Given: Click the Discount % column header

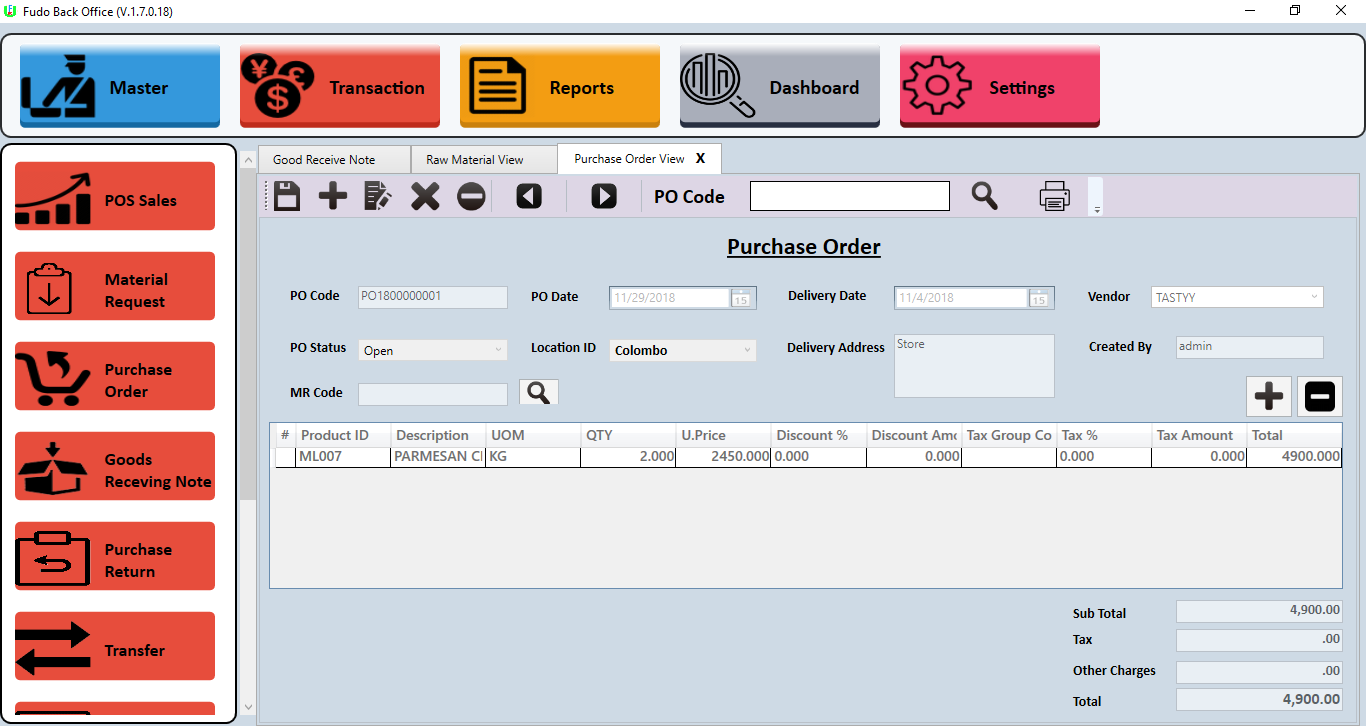Looking at the screenshot, I should [818, 435].
